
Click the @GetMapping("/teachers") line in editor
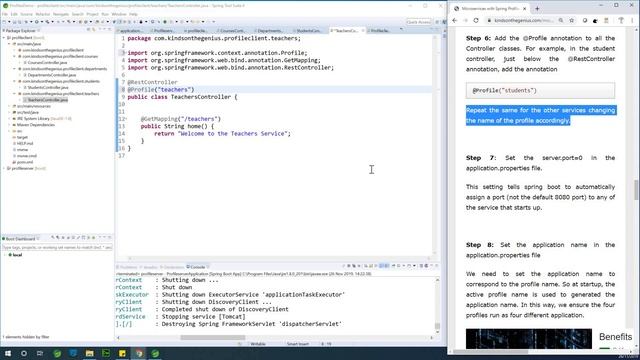pos(181,119)
